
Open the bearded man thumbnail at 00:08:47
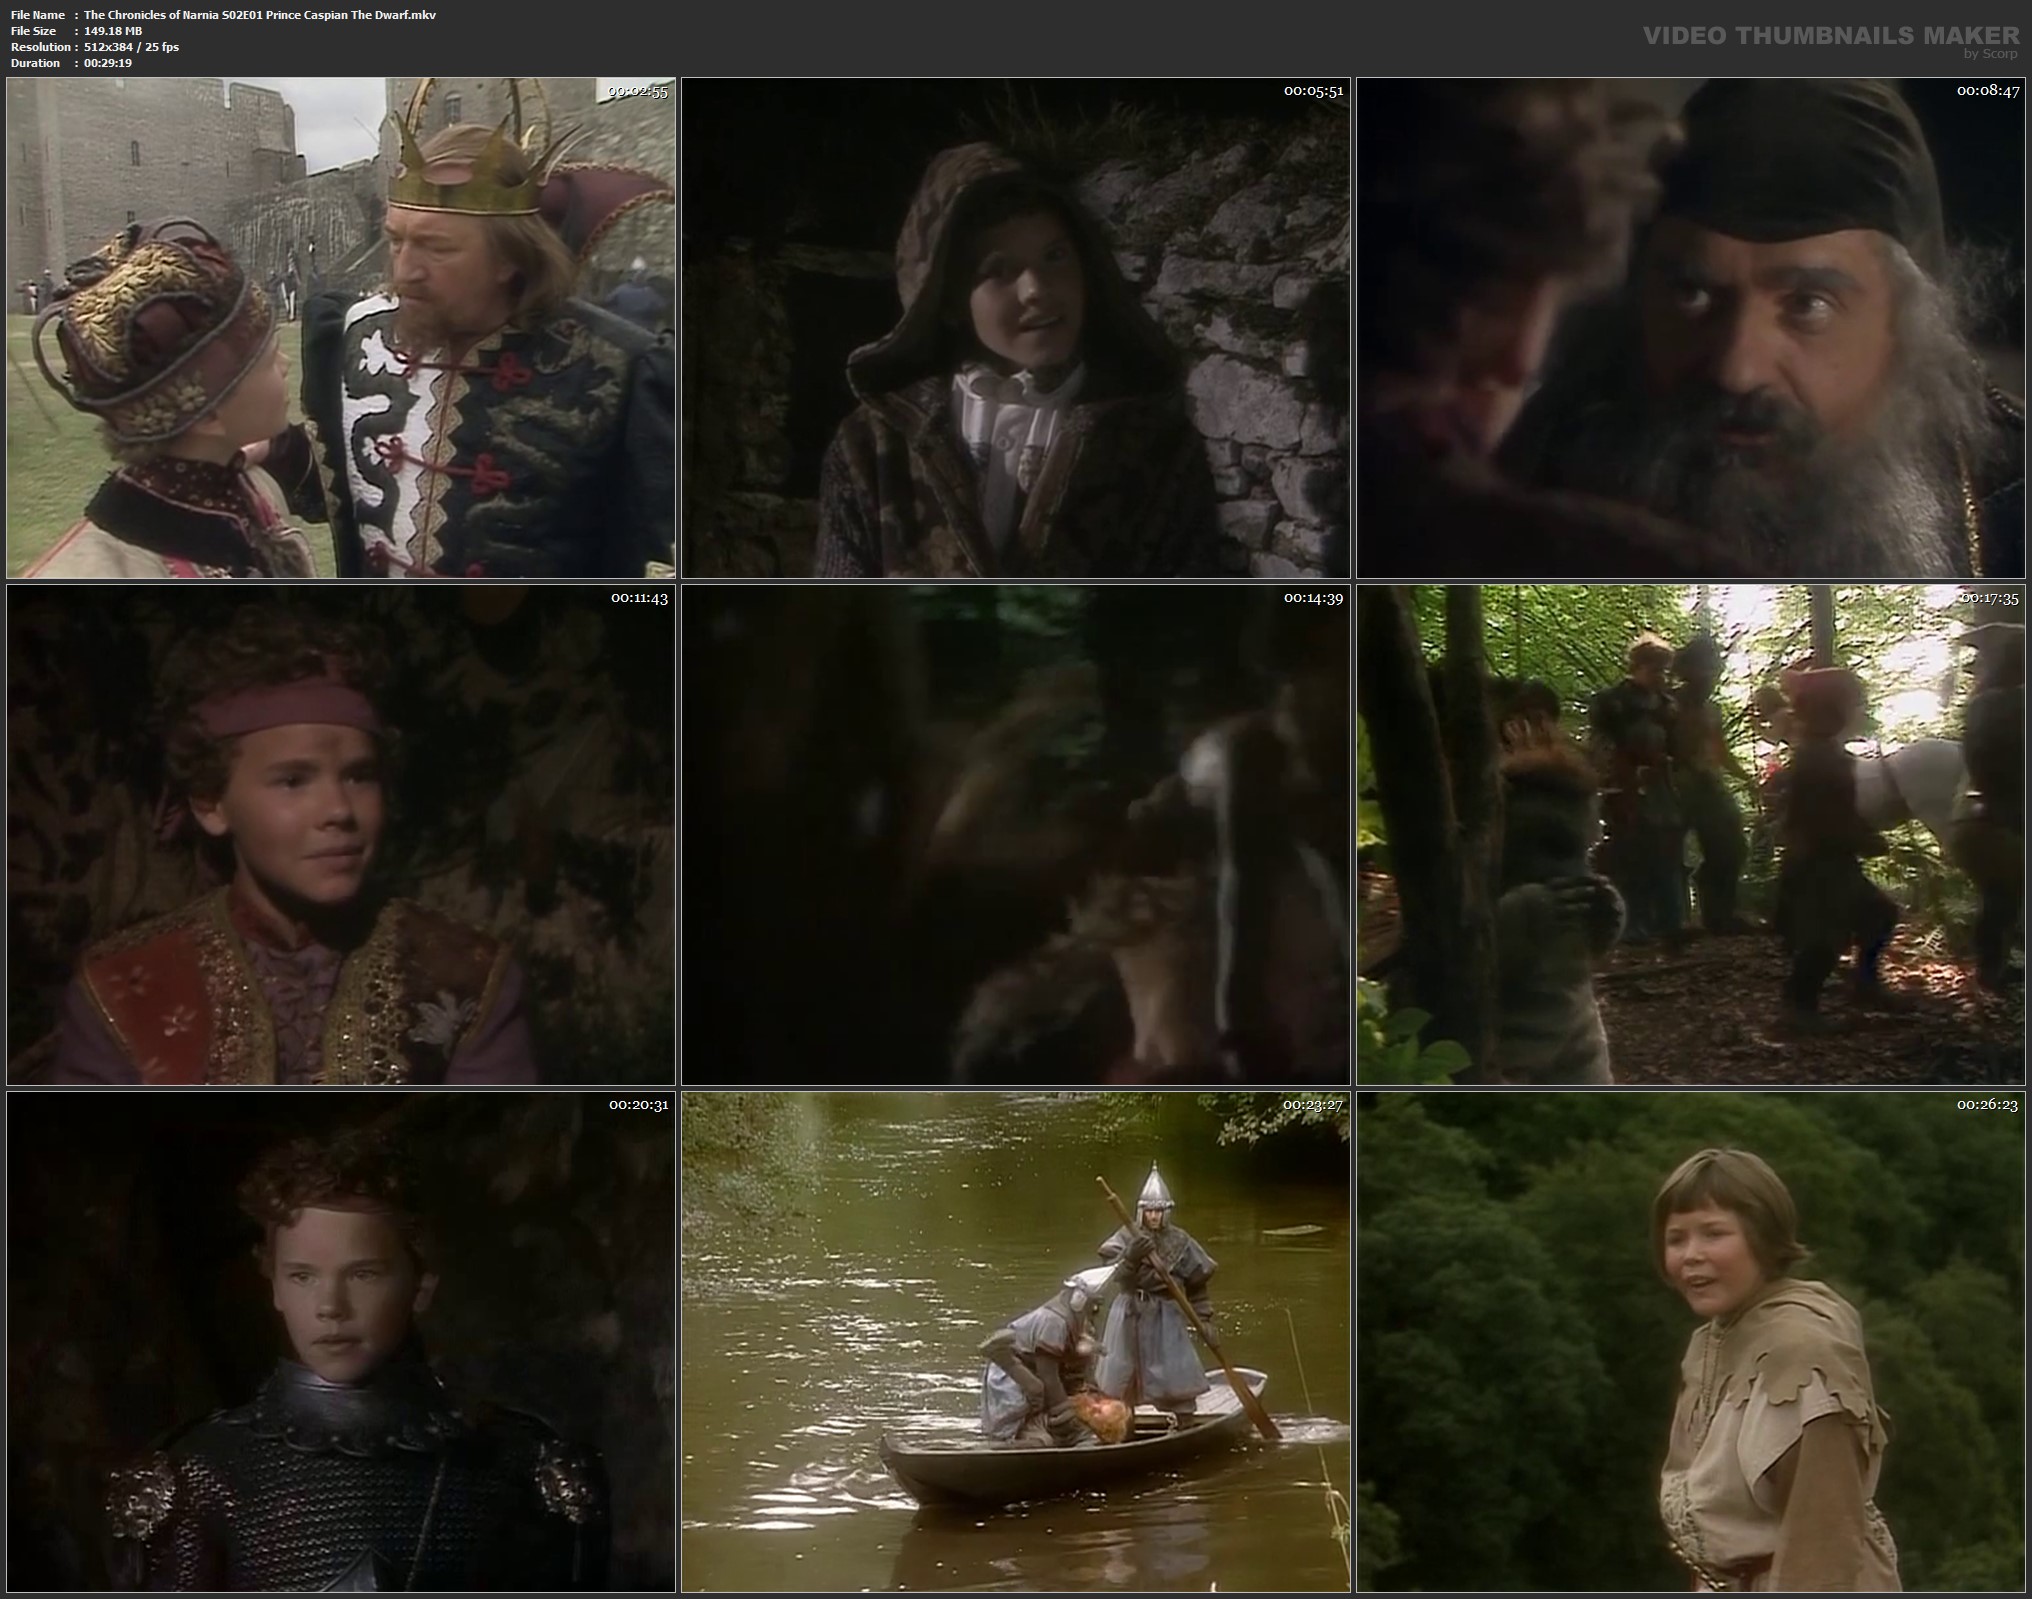[1690, 328]
